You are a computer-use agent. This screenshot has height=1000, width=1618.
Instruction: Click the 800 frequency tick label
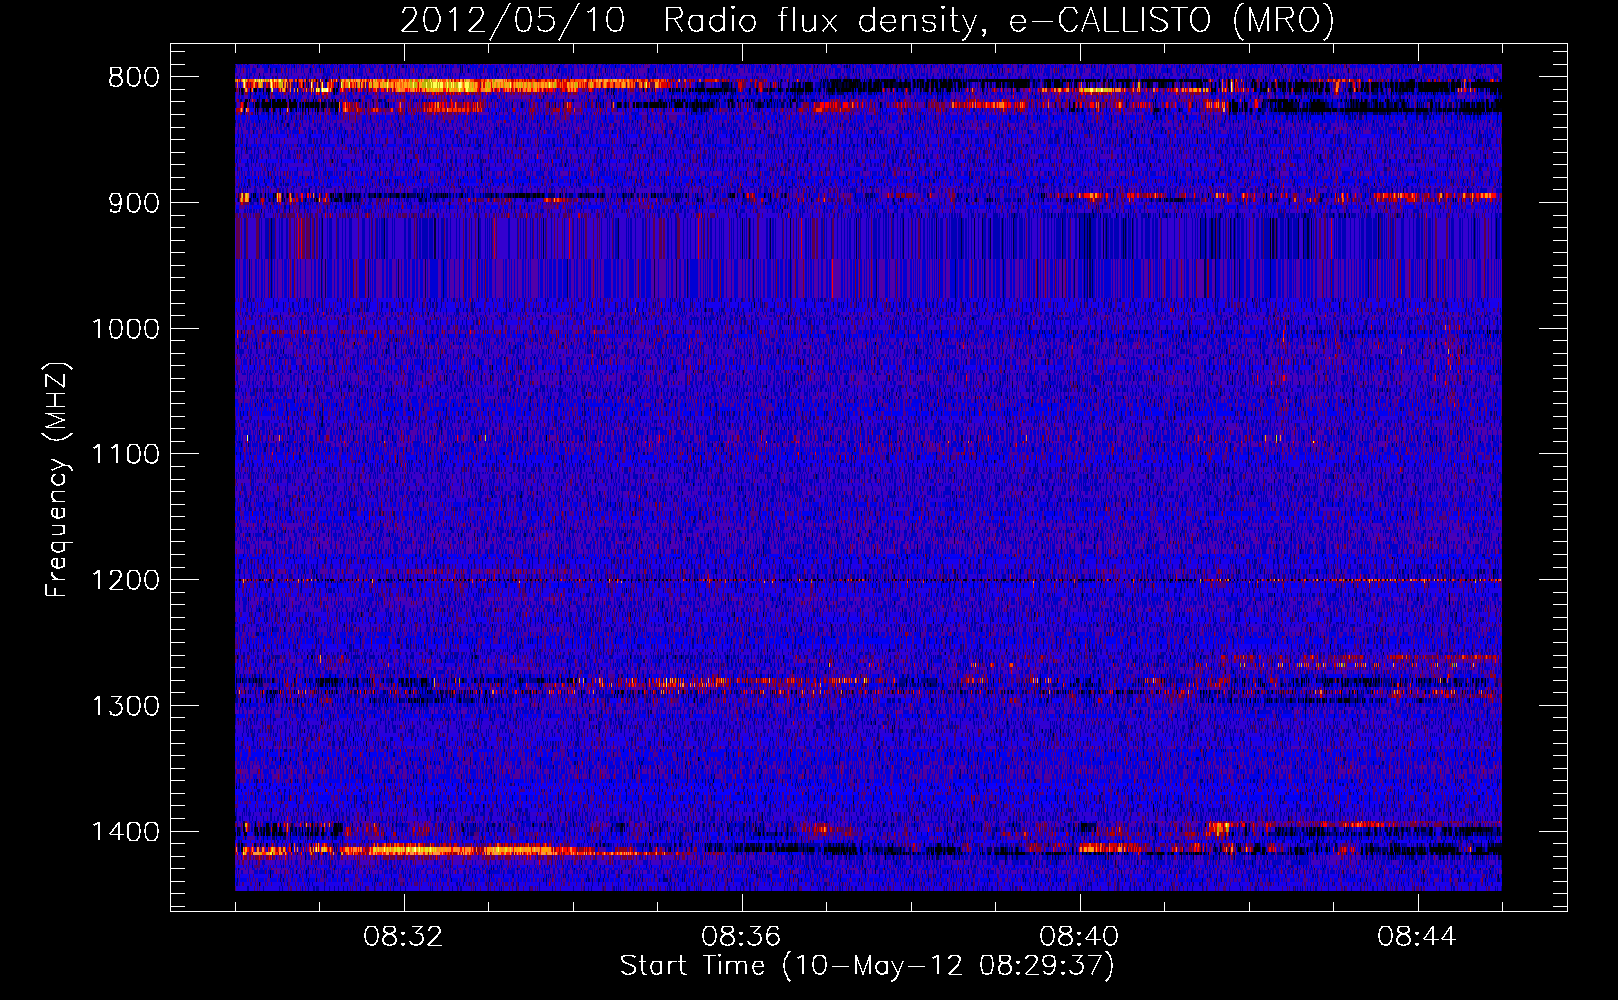pyautogui.click(x=133, y=78)
